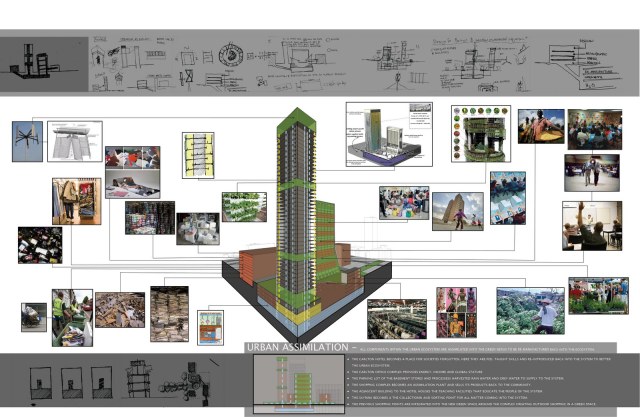
Task: Open the farmer in green field photo
Action: tap(546, 310)
